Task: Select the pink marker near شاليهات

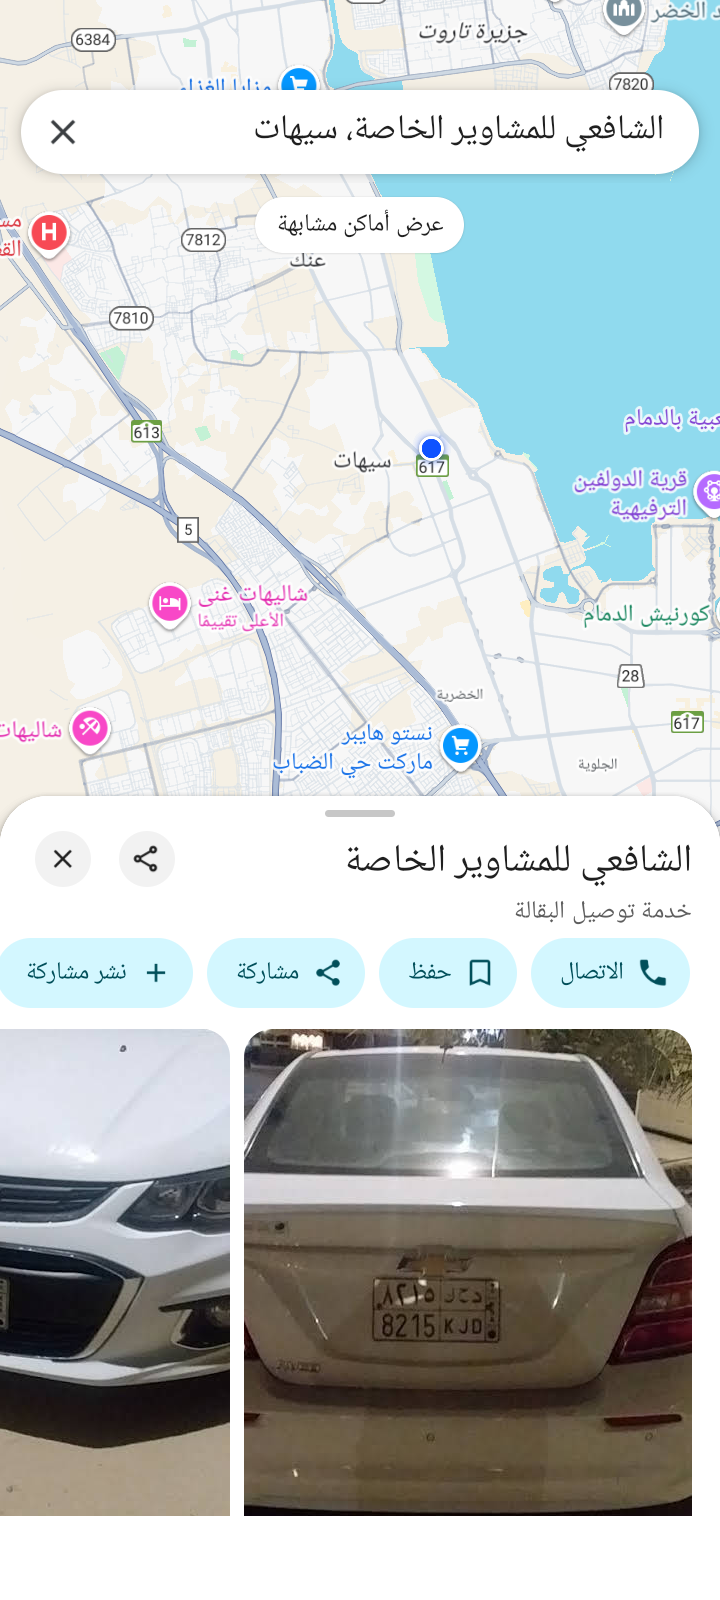Action: point(90,728)
